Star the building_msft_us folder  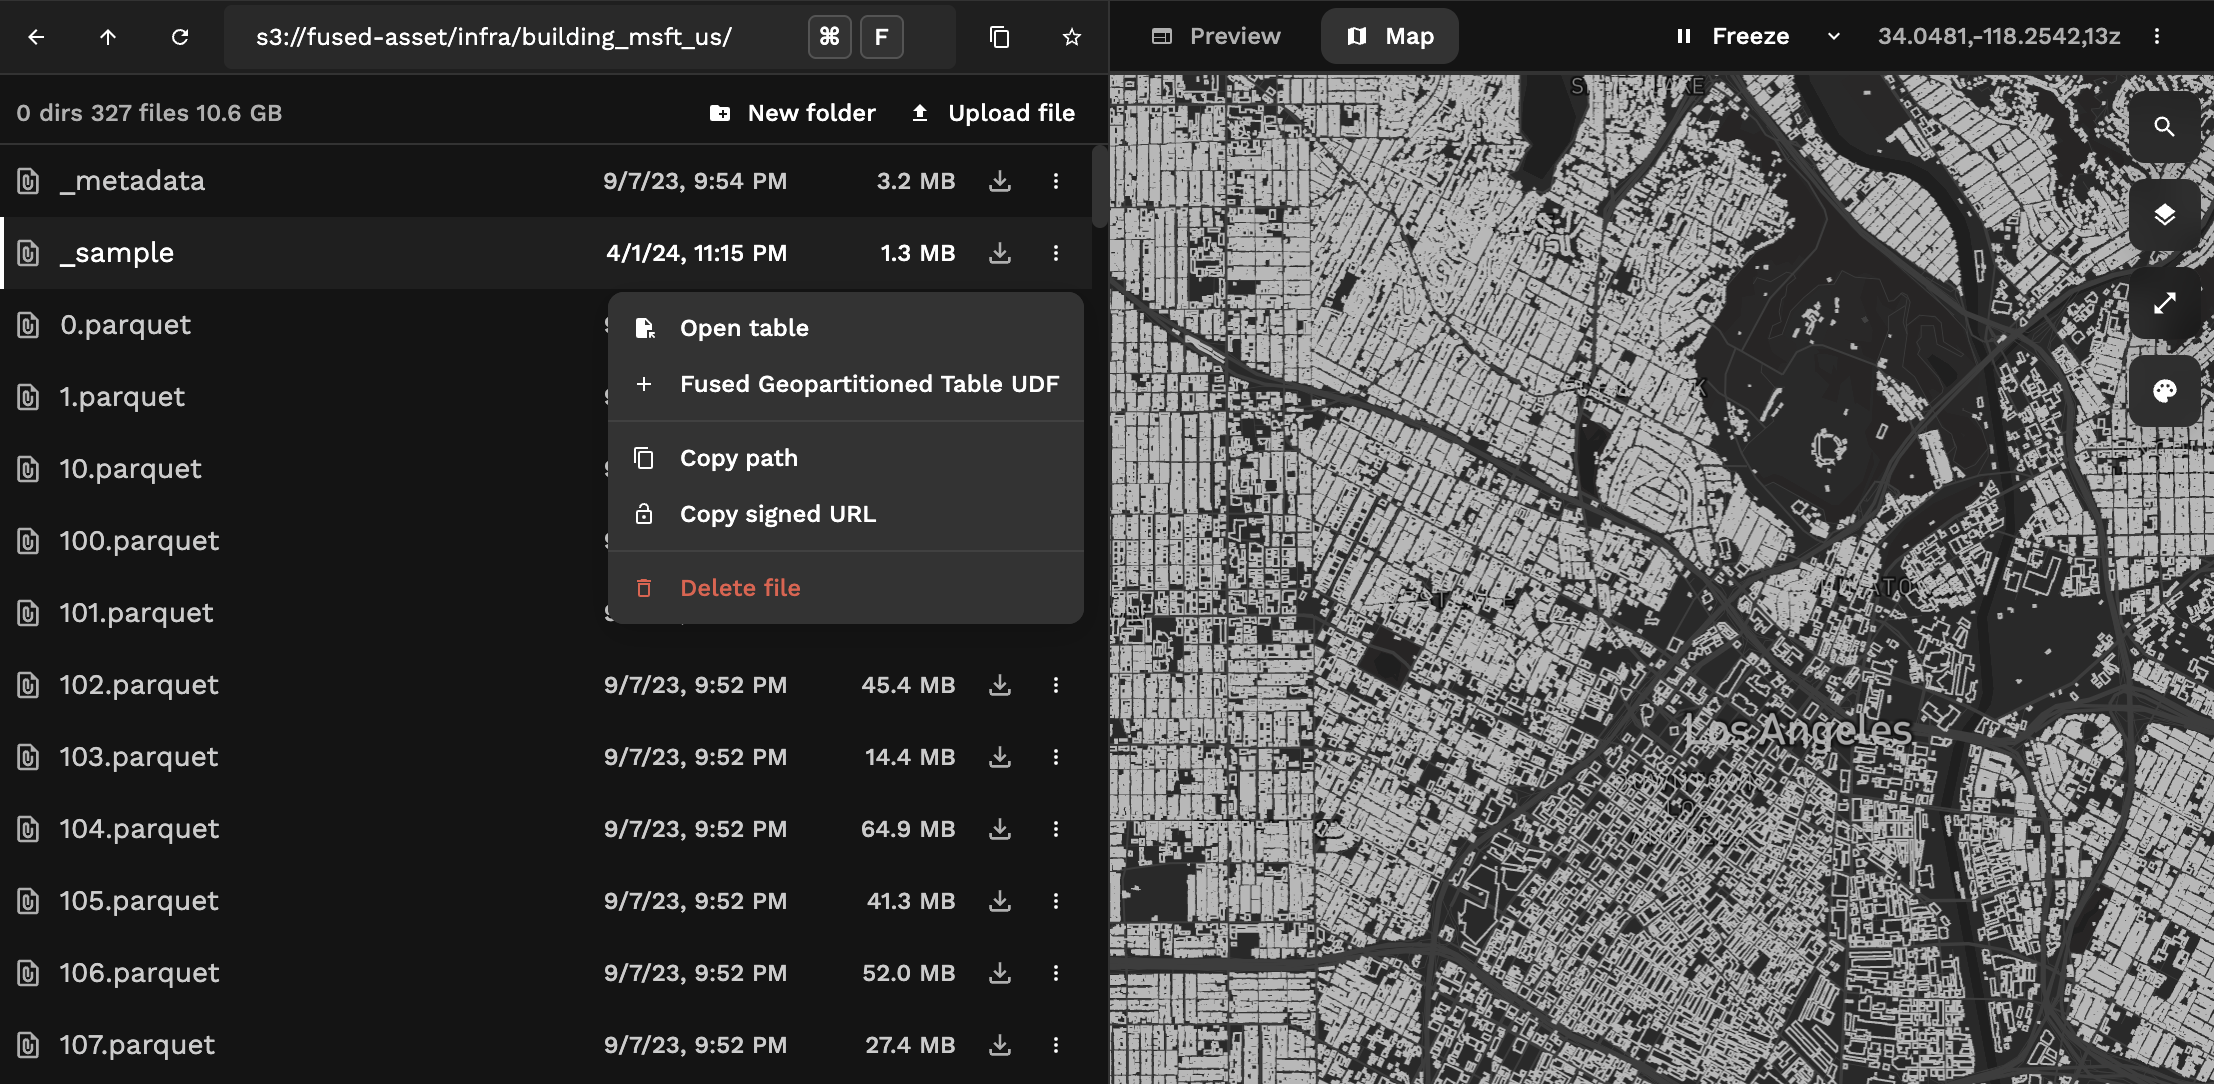pos(1072,37)
